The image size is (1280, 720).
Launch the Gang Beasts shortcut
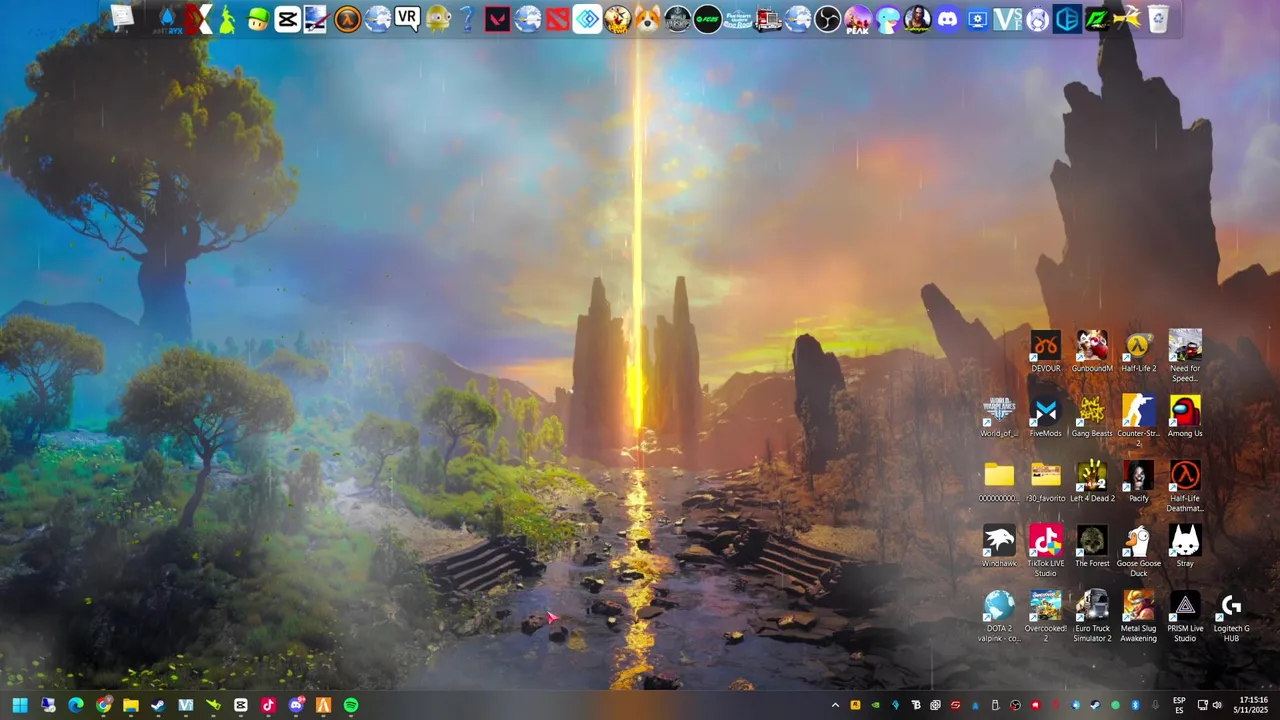(1092, 417)
